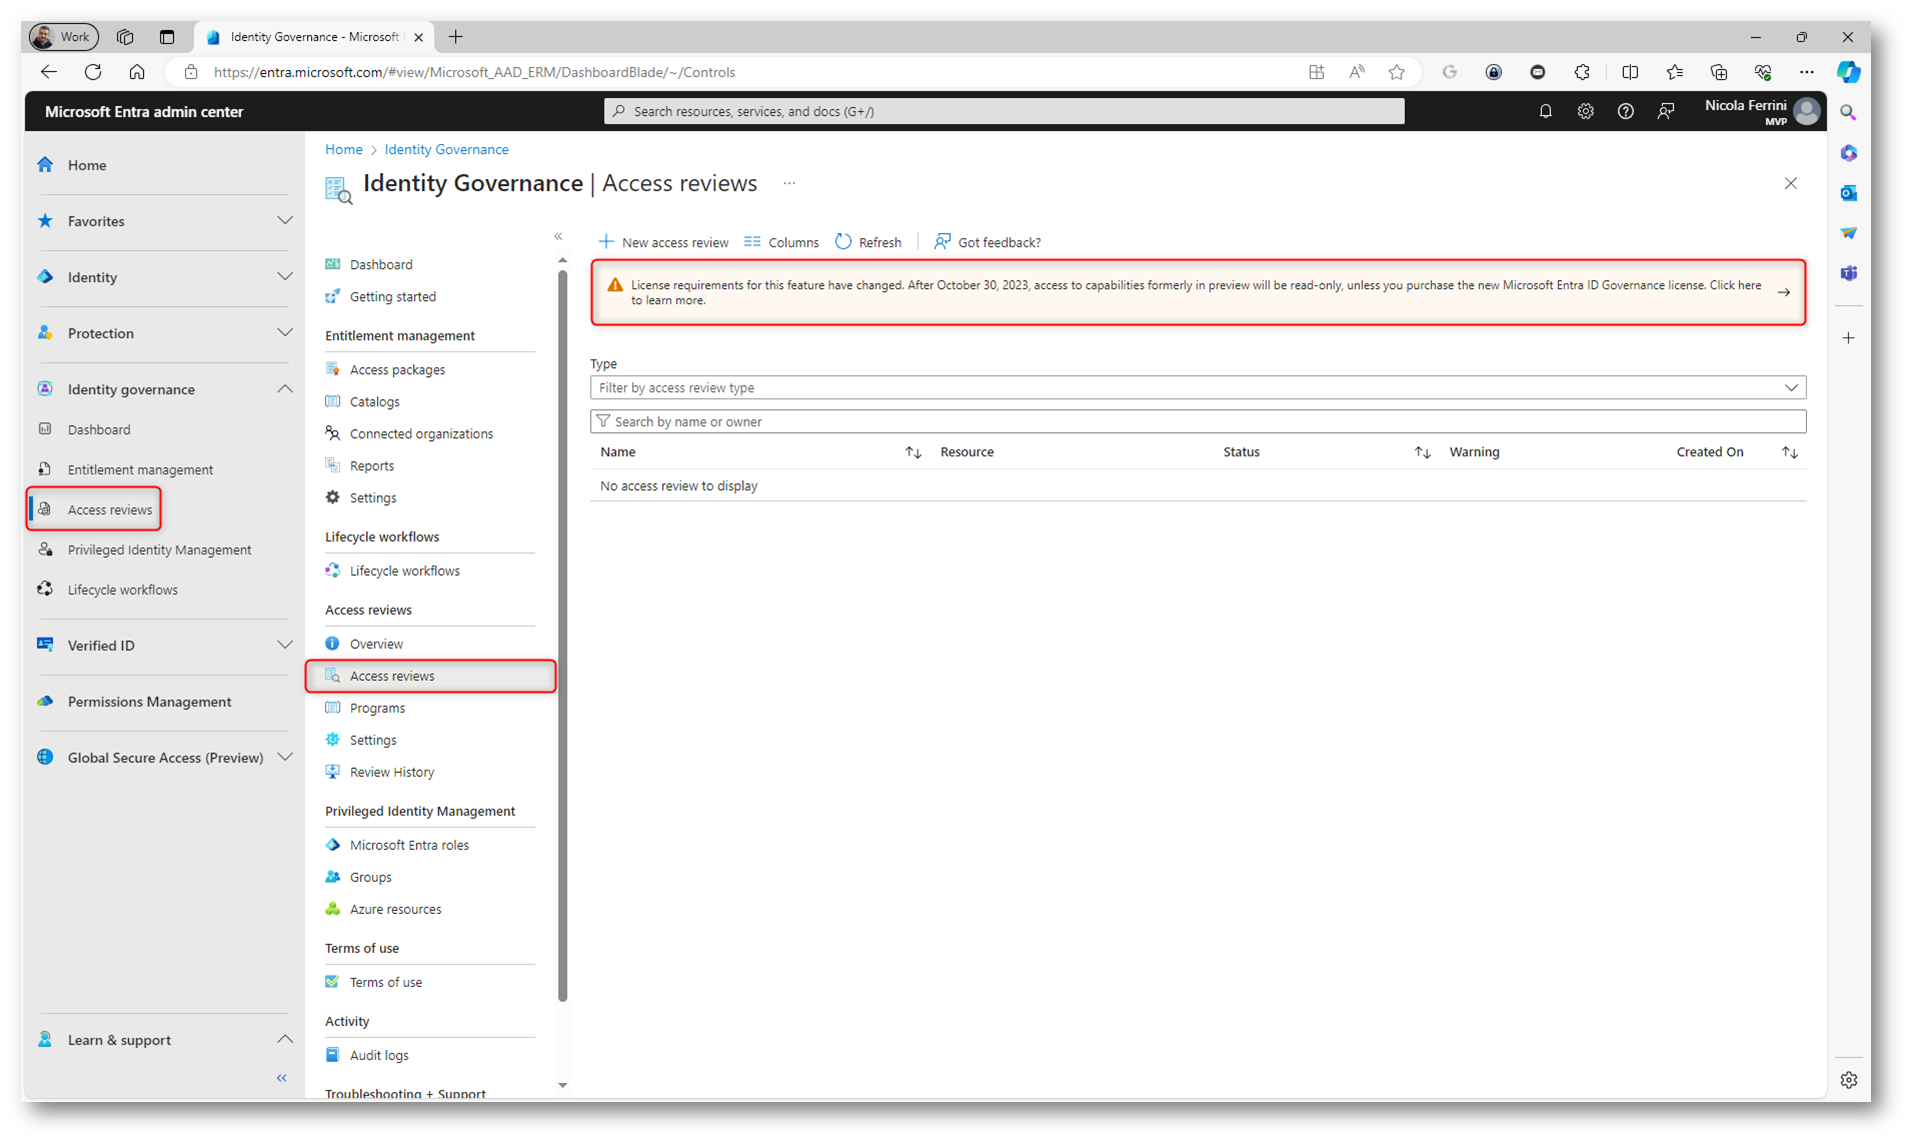Open portal settings gear in header
The image size is (1913, 1144).
tap(1585, 111)
